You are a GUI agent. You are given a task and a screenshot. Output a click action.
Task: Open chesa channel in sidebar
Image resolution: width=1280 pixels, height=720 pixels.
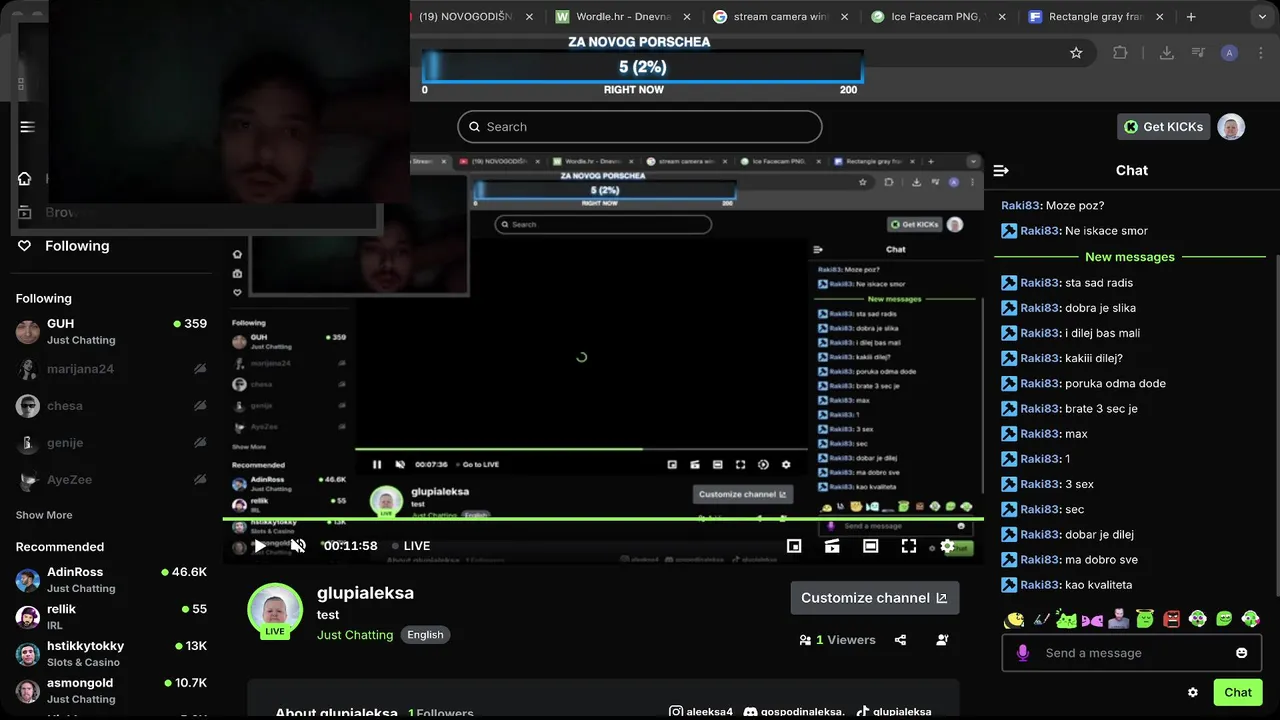pyautogui.click(x=111, y=406)
